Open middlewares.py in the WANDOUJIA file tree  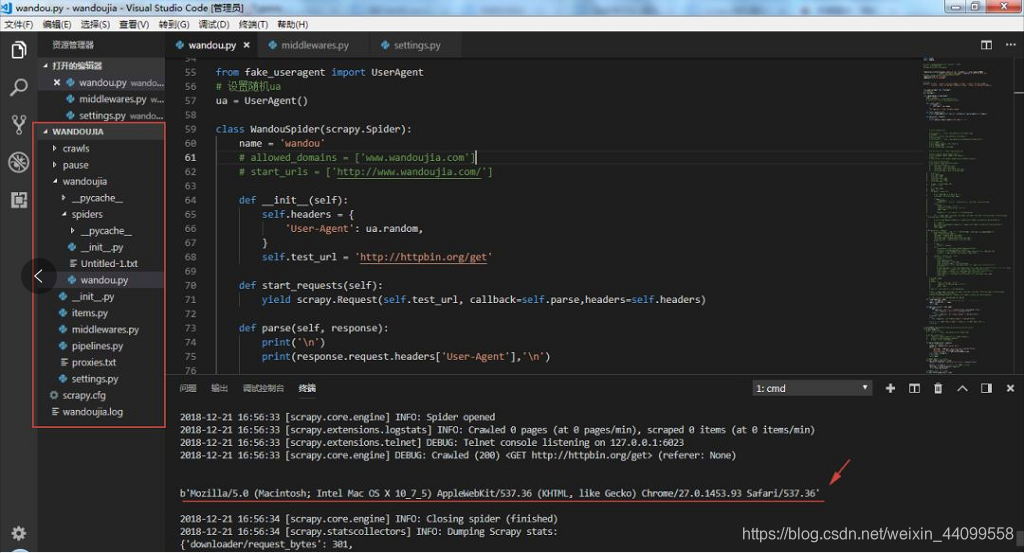(103, 330)
